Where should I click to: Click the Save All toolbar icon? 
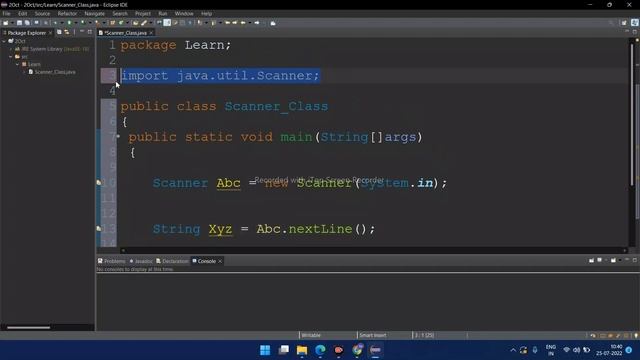(x=27, y=23)
